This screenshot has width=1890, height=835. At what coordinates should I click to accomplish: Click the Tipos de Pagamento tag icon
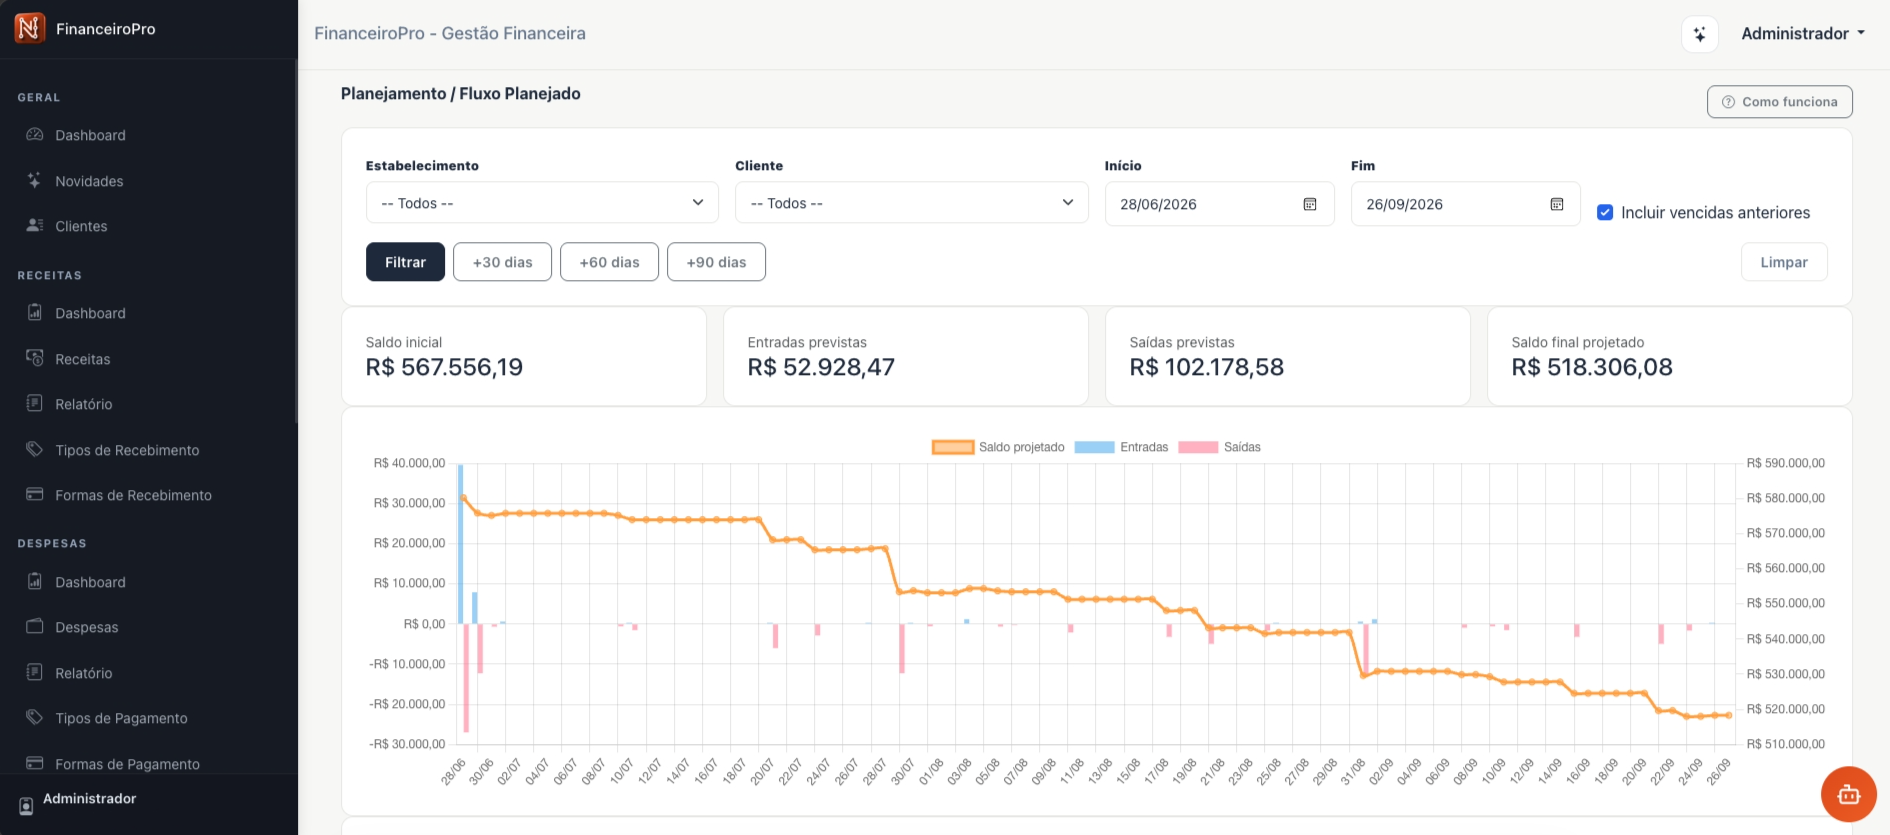coord(35,717)
